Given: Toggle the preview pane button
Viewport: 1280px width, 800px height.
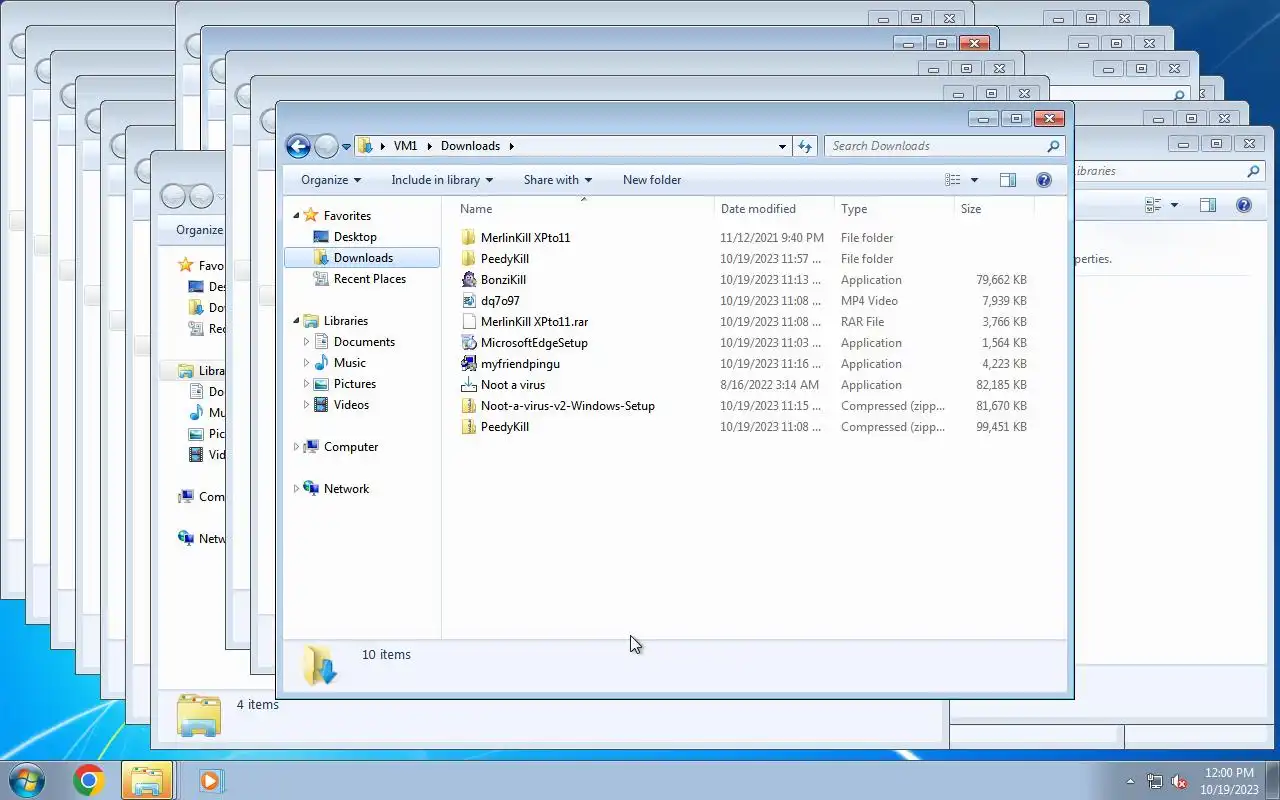Looking at the screenshot, I should point(1008,180).
